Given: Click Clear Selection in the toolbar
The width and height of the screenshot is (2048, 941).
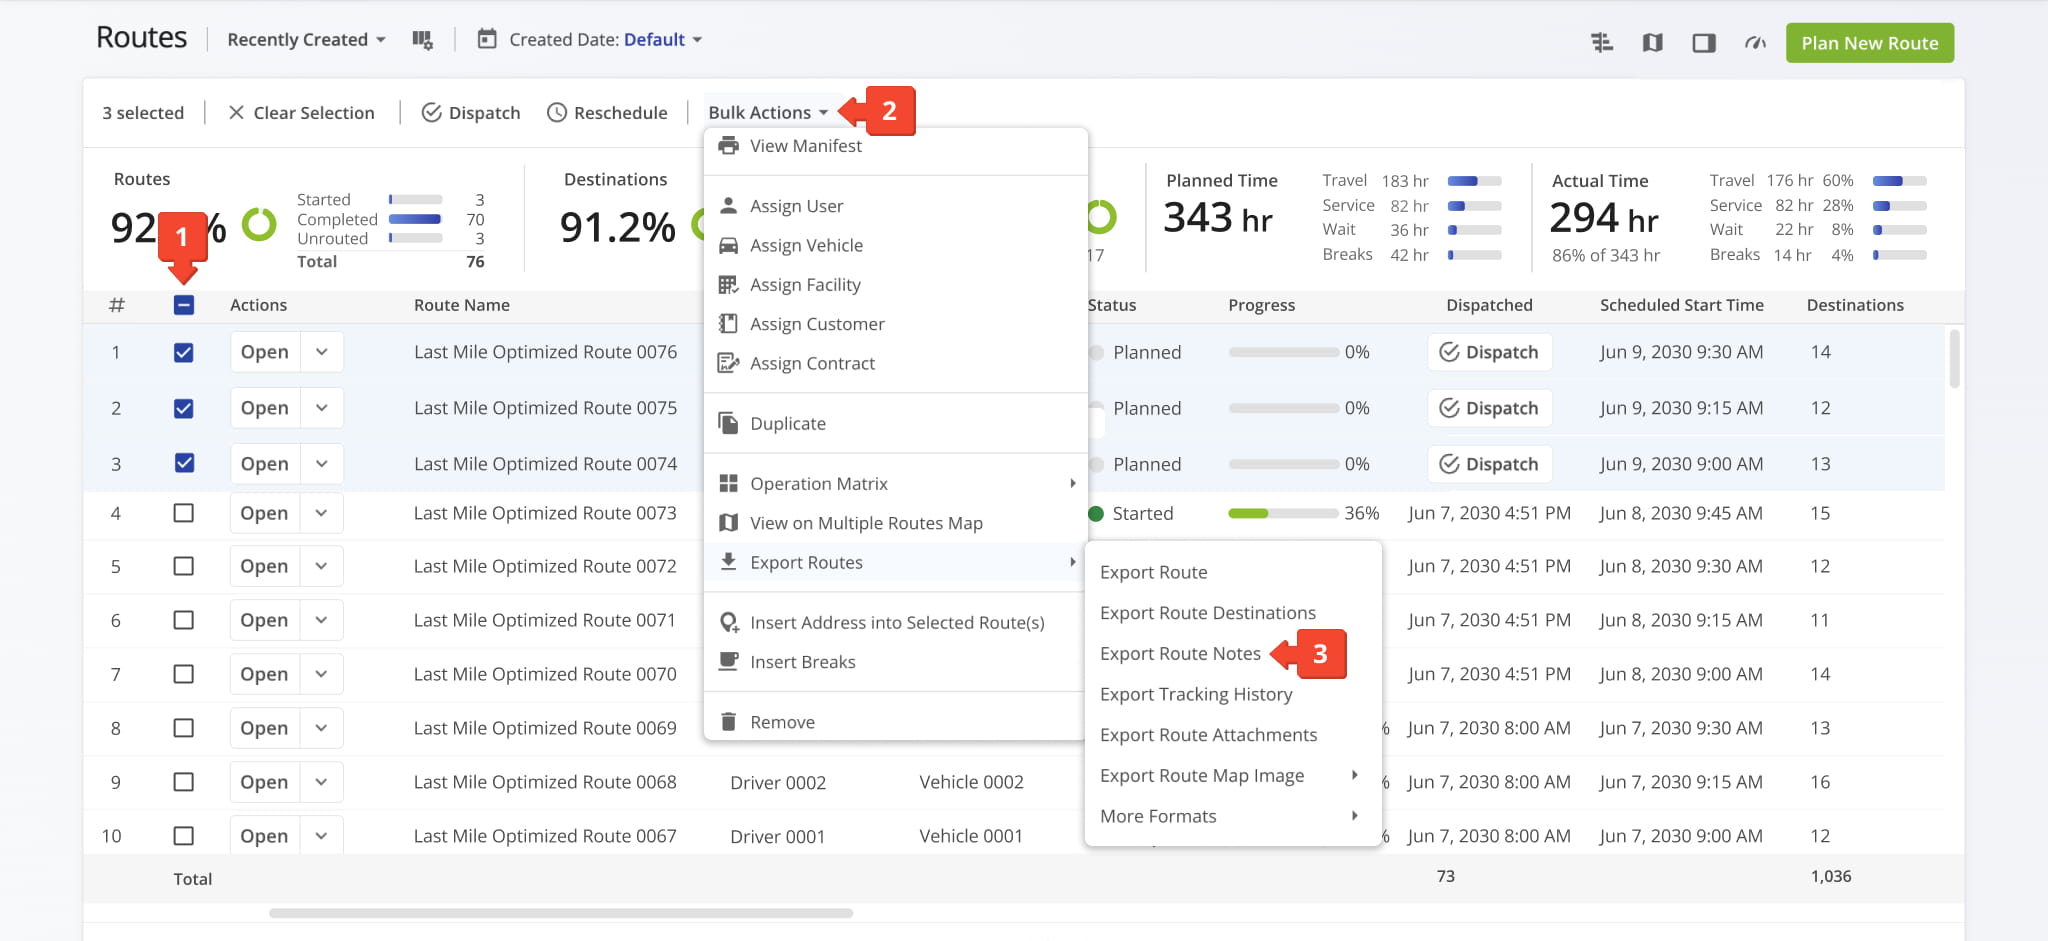Looking at the screenshot, I should [301, 113].
